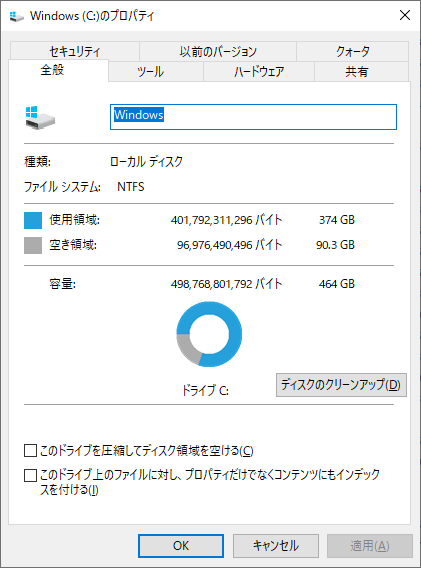Switch to the 以前のバージョン tab
421x568 pixels.
pyautogui.click(x=218, y=51)
